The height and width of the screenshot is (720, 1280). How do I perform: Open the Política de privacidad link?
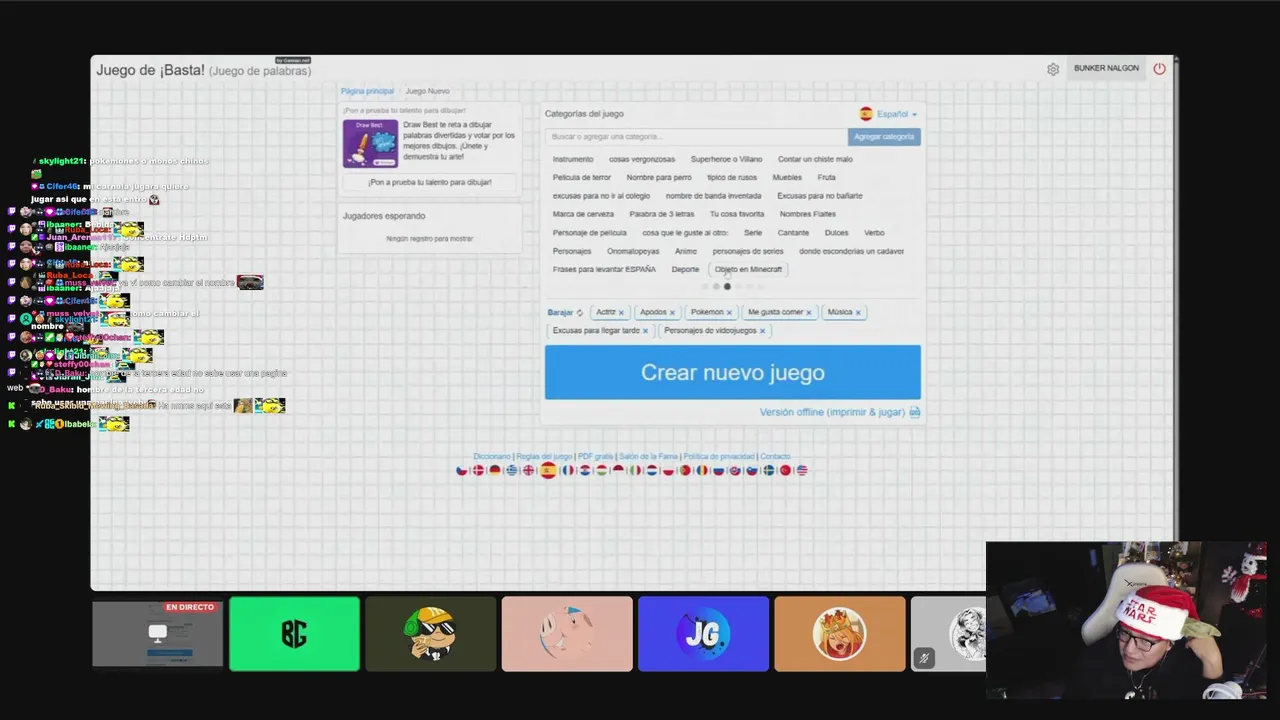pyautogui.click(x=719, y=457)
